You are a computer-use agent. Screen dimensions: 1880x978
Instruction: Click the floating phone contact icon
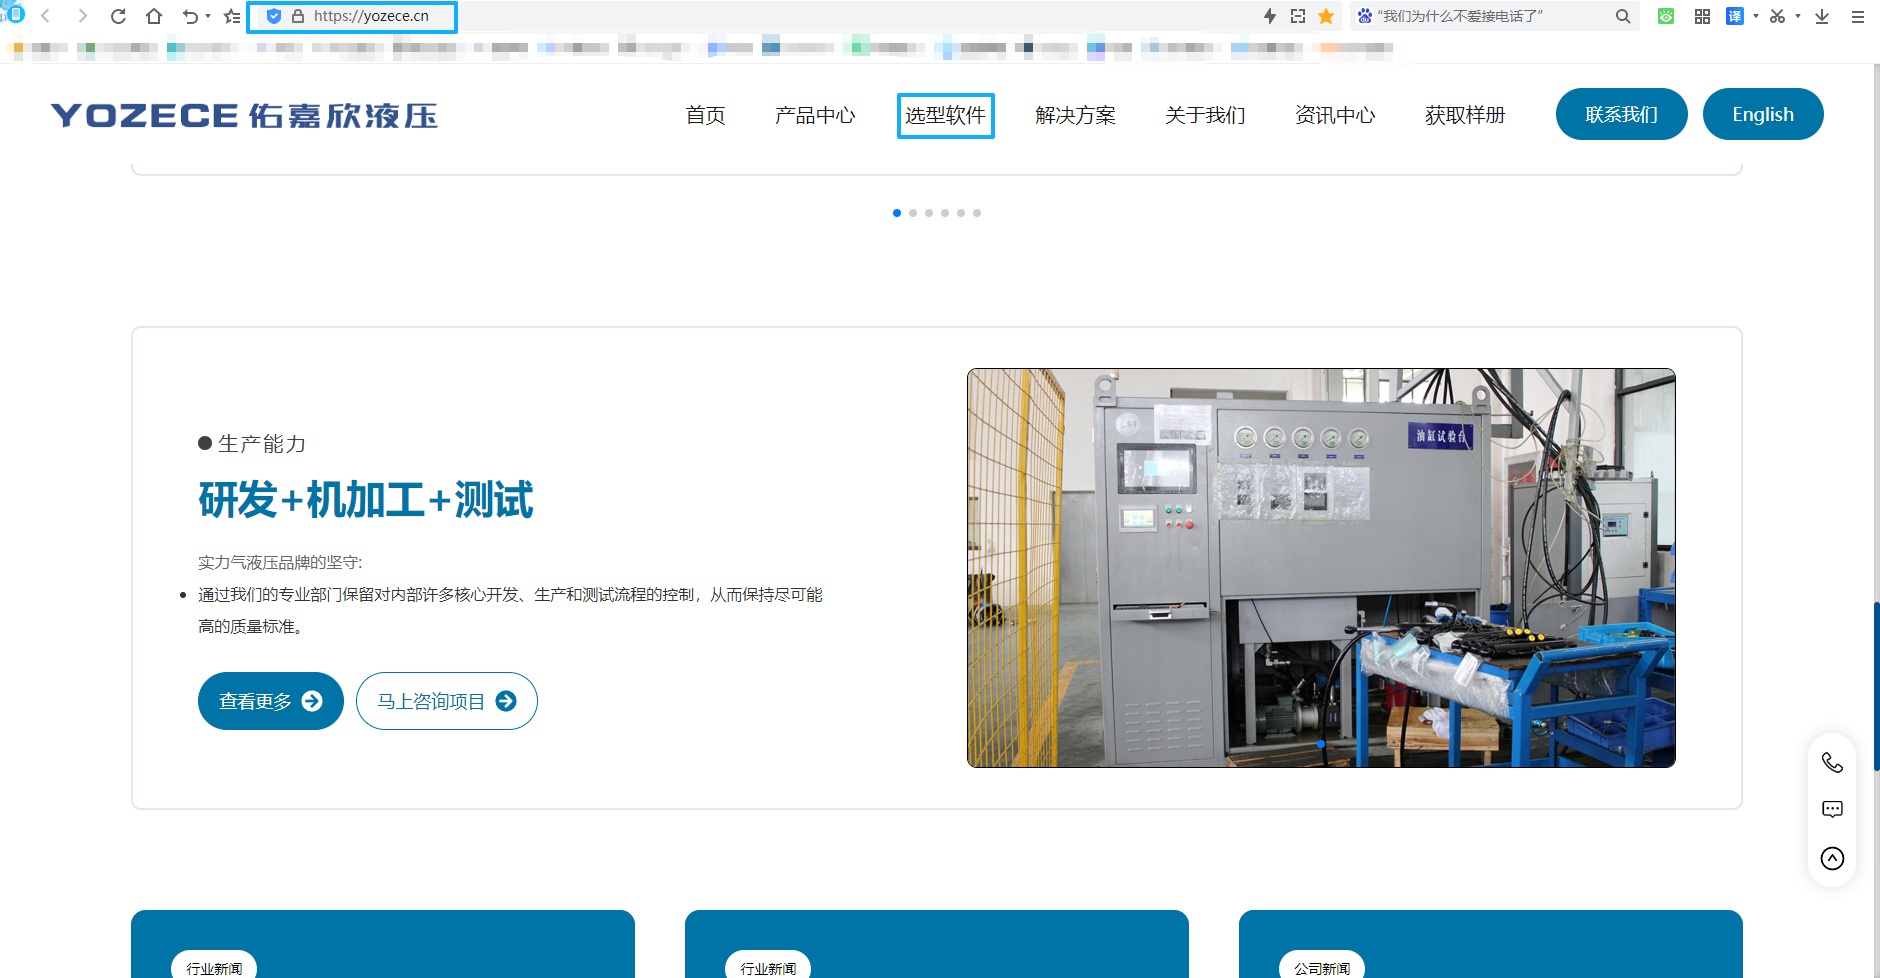point(1832,763)
